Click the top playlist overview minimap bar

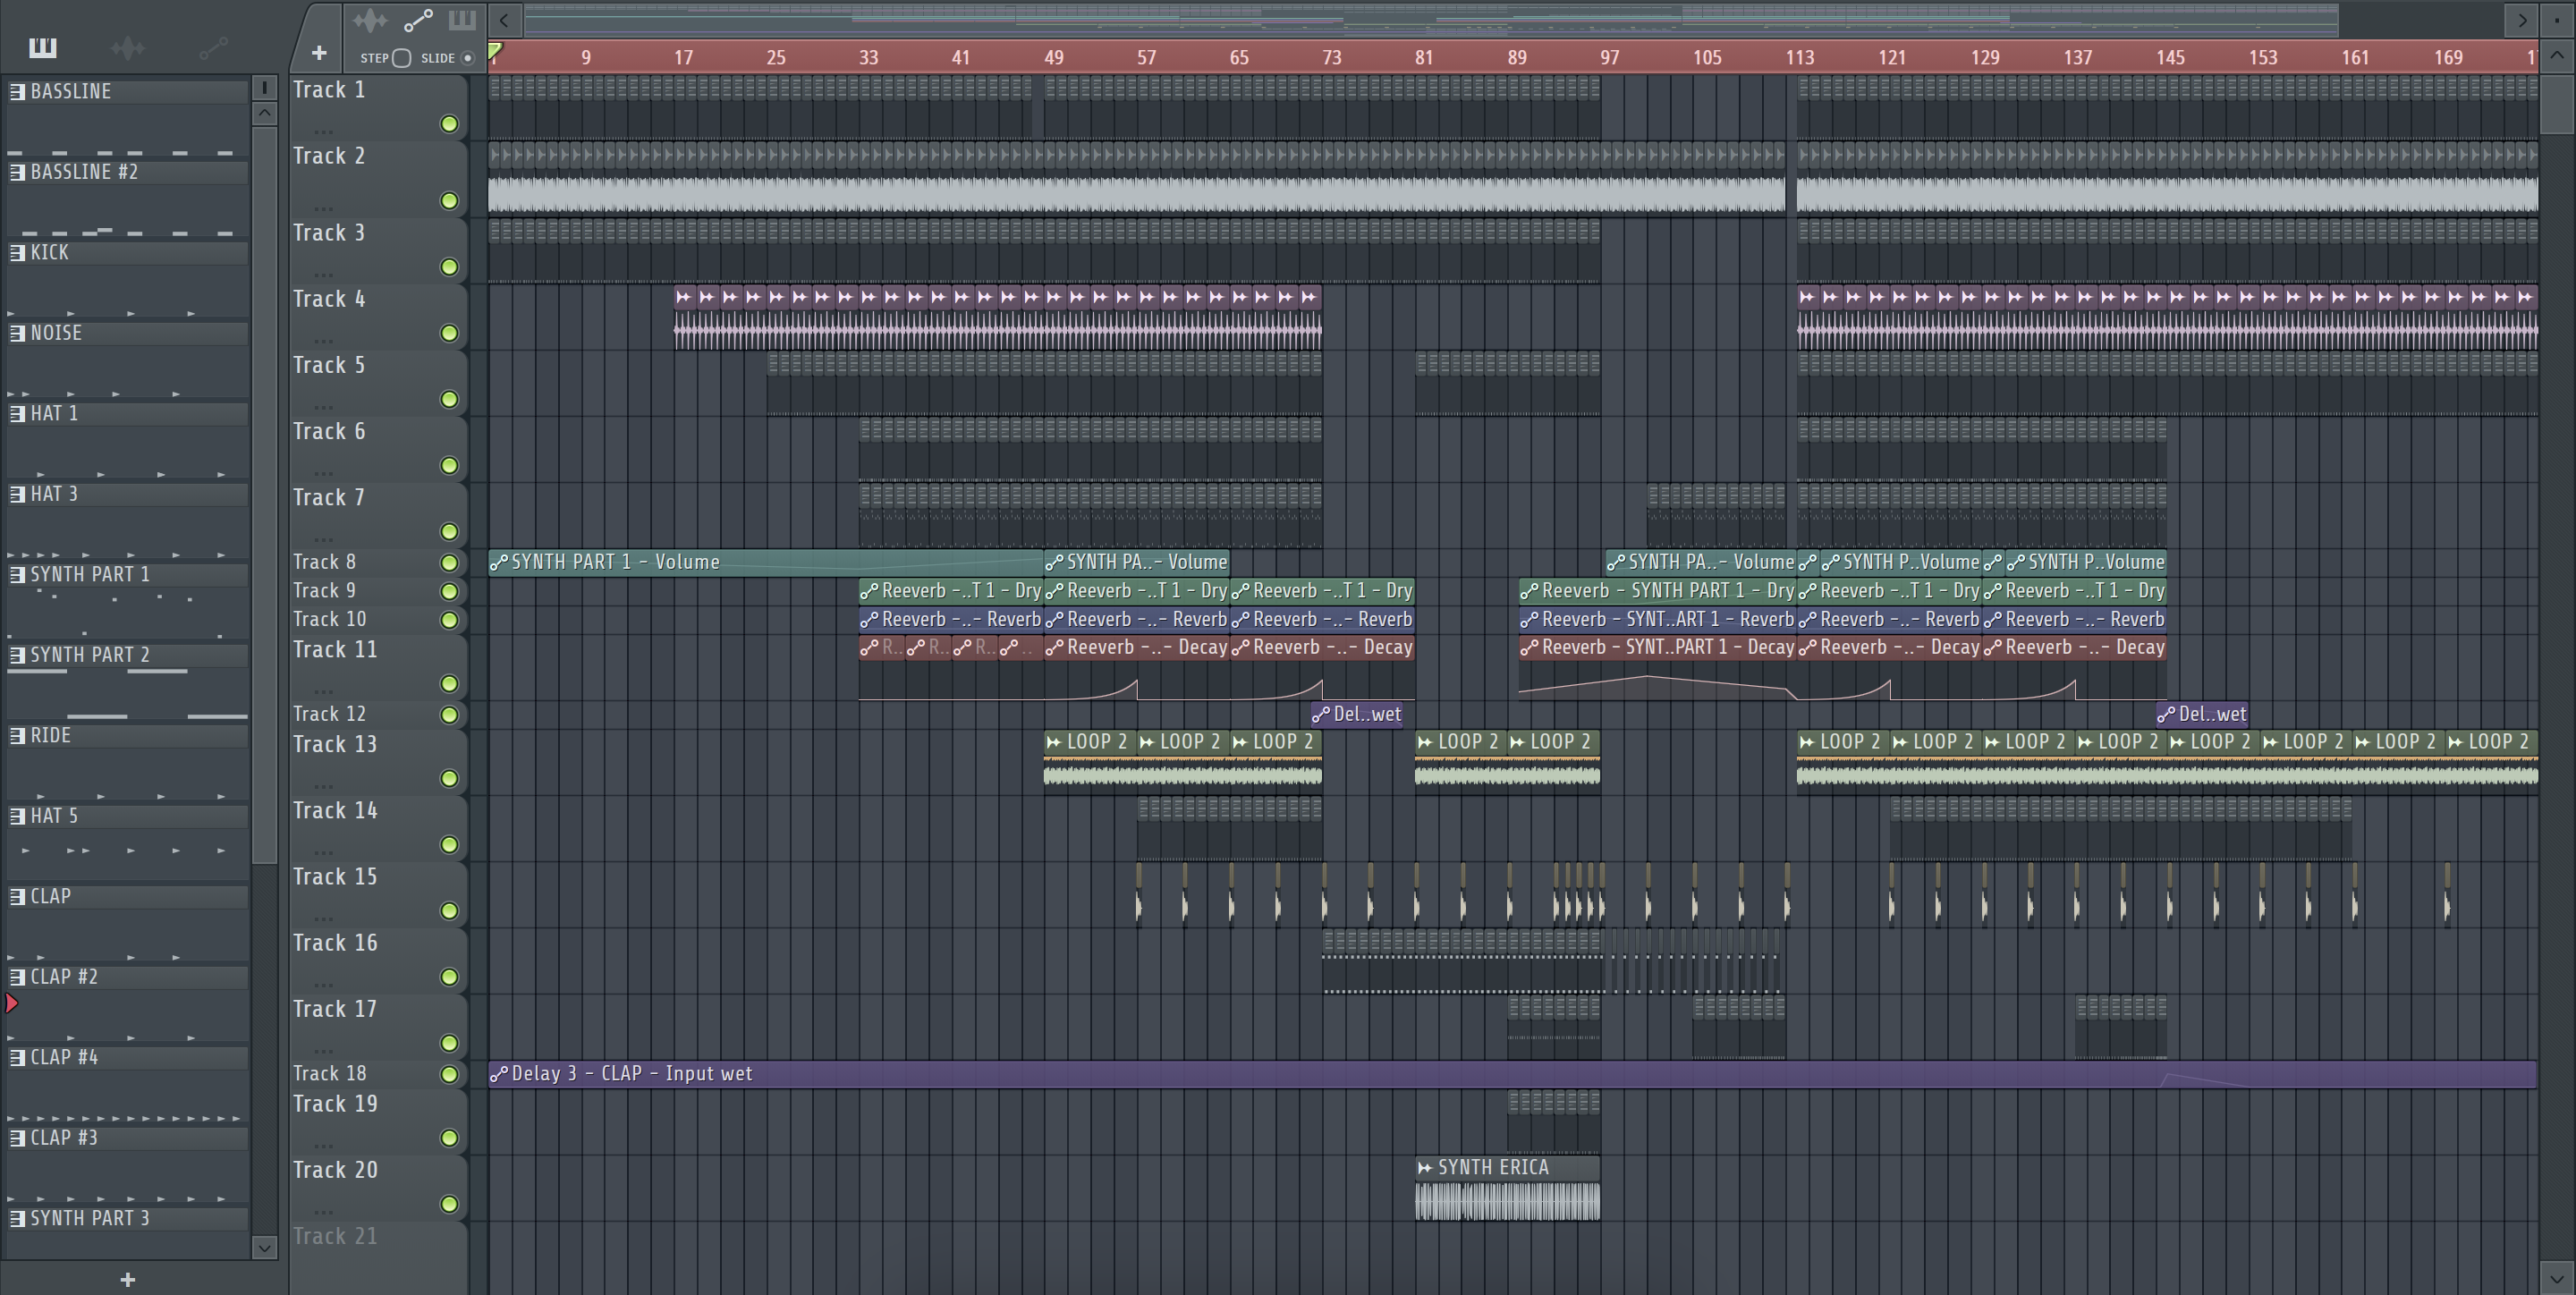click(x=1430, y=19)
